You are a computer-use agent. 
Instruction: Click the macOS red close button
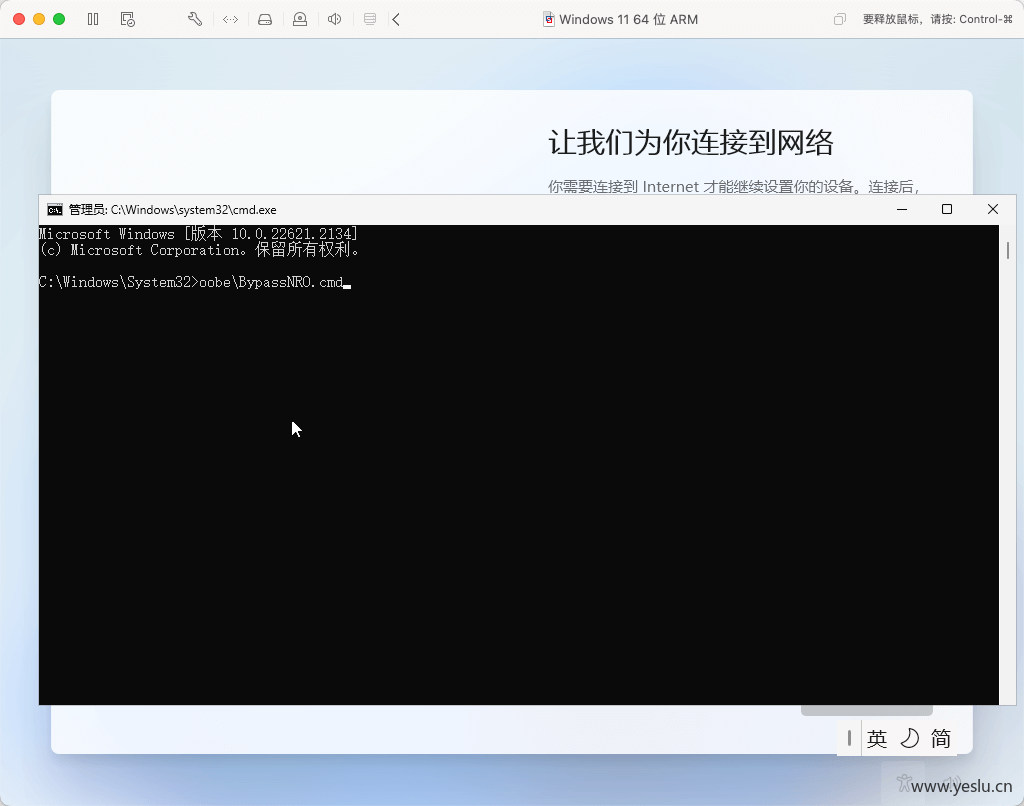[x=19, y=19]
